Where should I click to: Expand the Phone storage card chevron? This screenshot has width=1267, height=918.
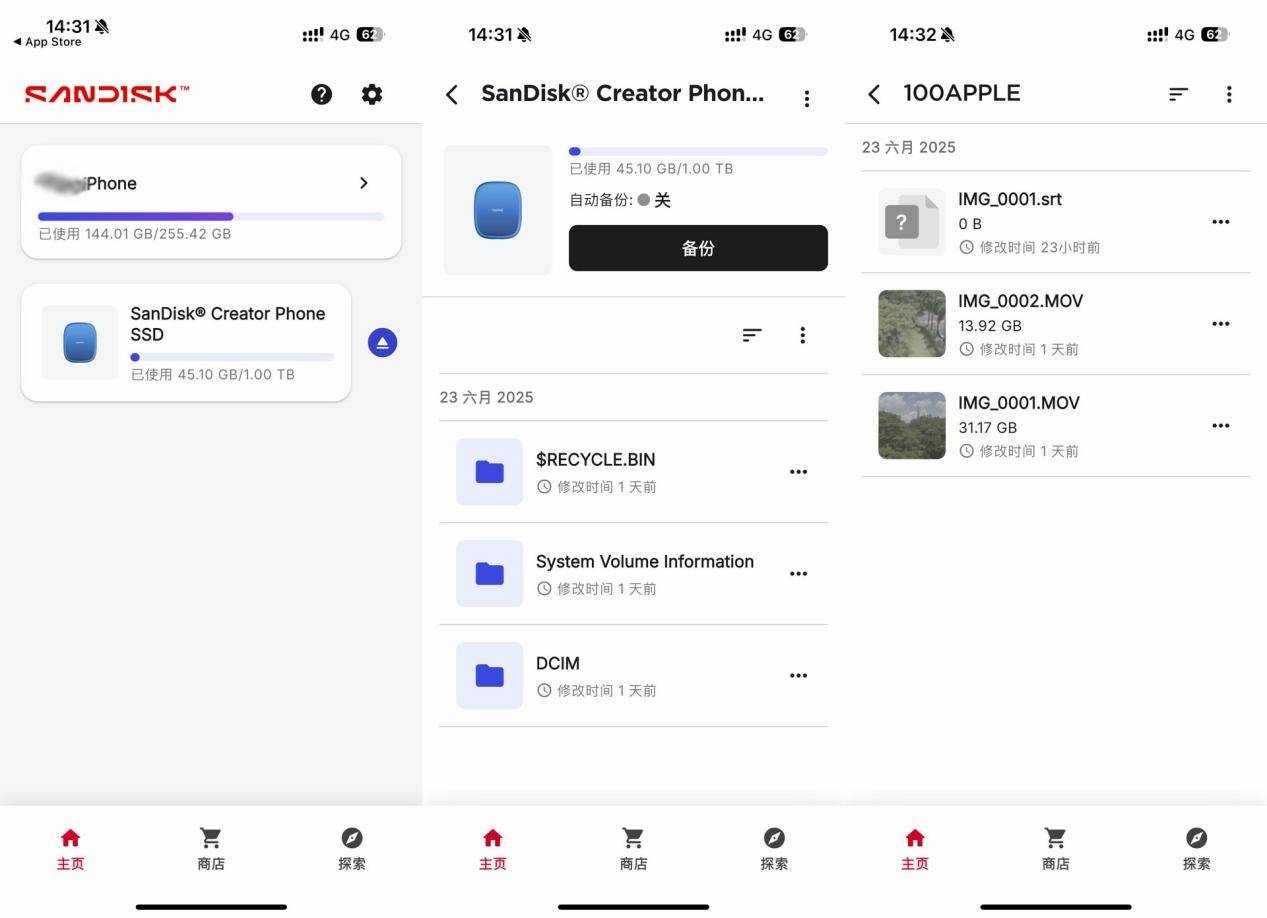click(x=364, y=183)
